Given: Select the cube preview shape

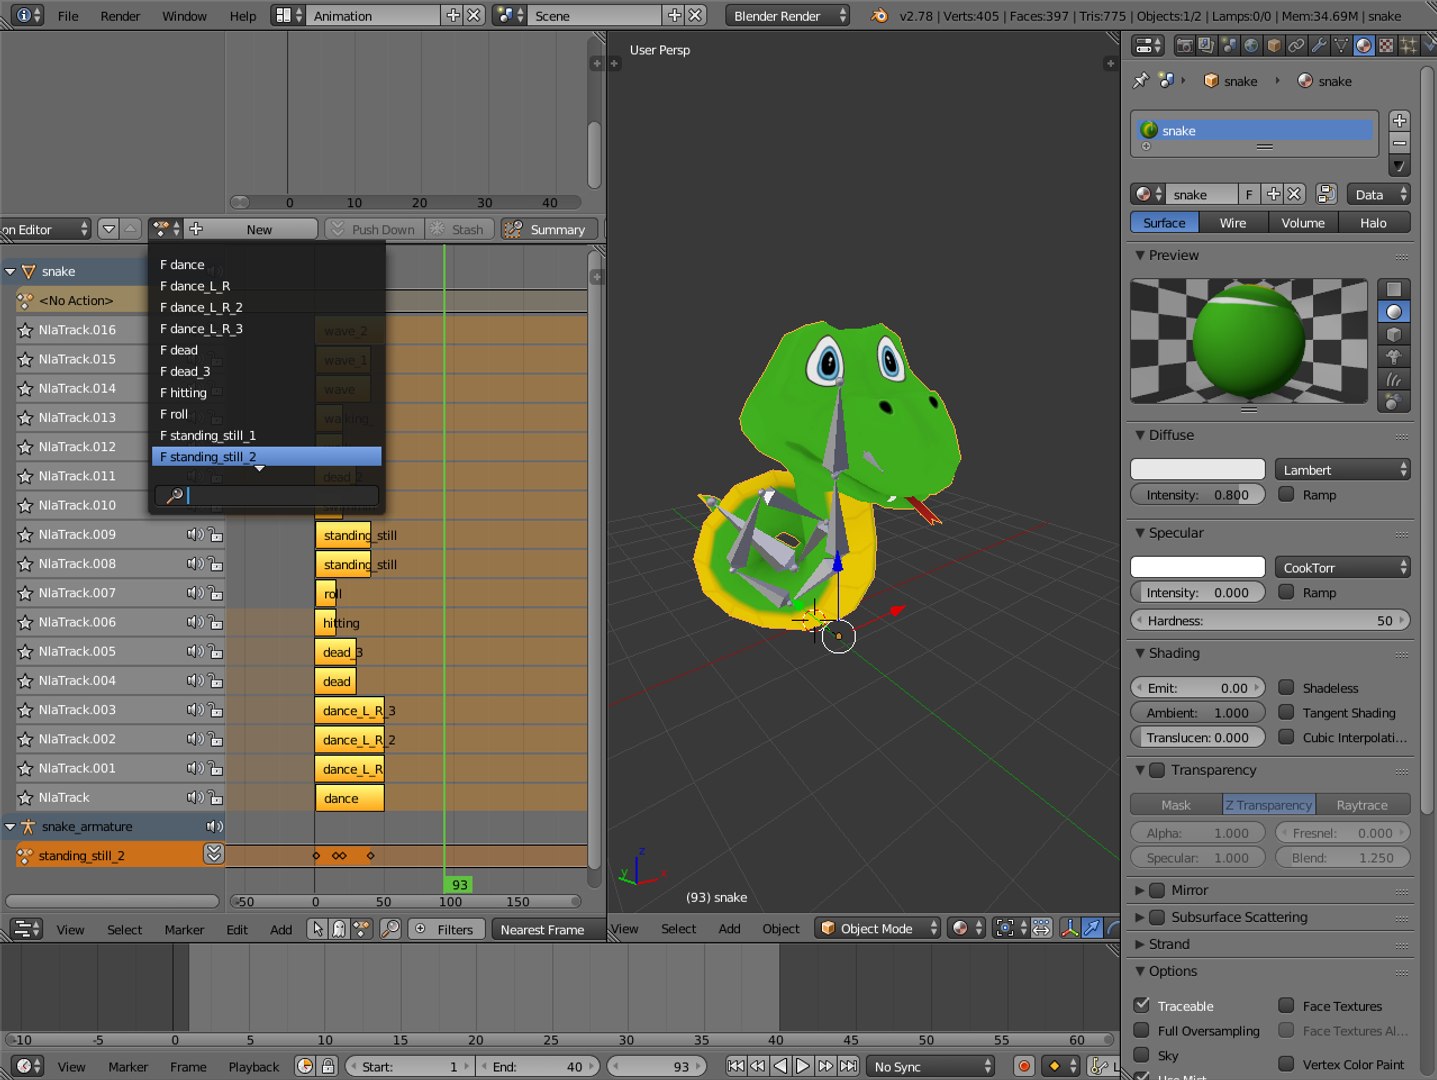Looking at the screenshot, I should tap(1394, 335).
